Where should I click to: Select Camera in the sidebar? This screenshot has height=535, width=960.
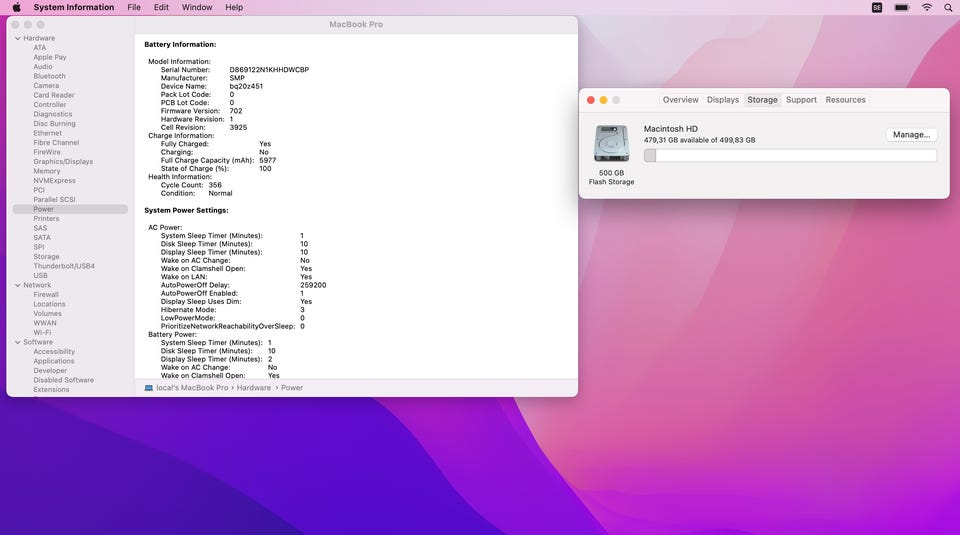pos(46,86)
